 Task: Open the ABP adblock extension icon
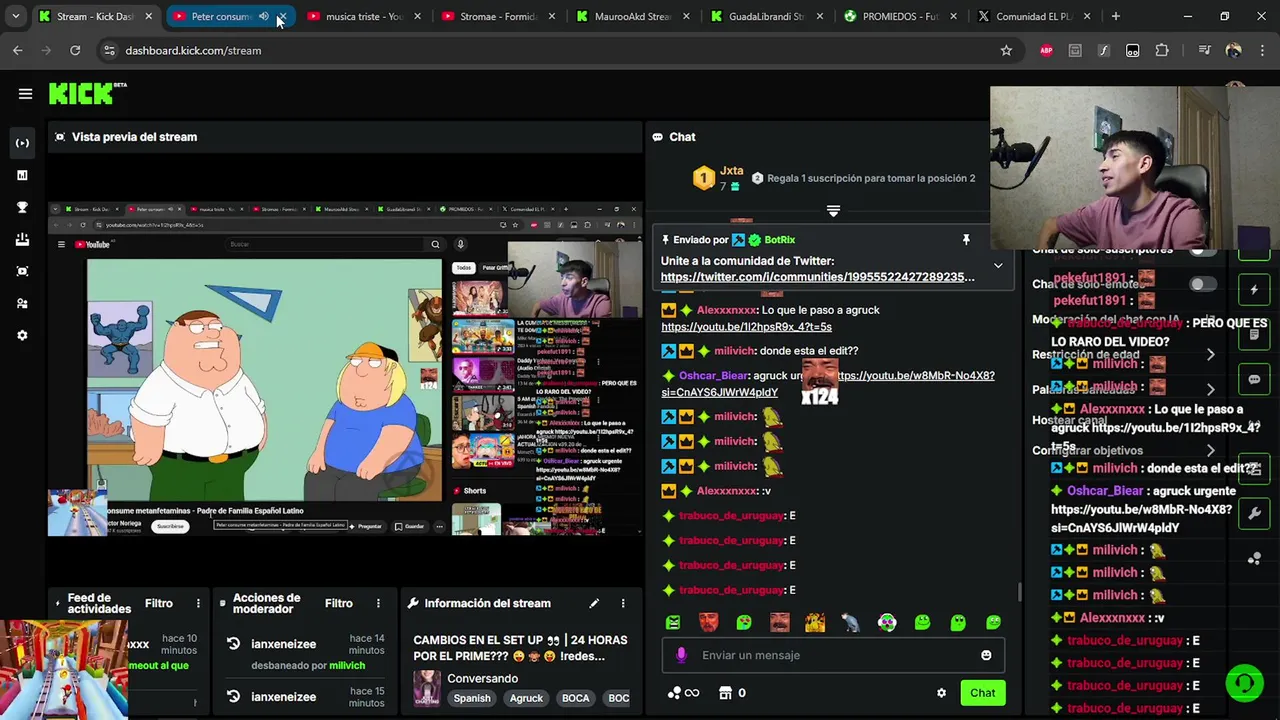[x=1046, y=50]
